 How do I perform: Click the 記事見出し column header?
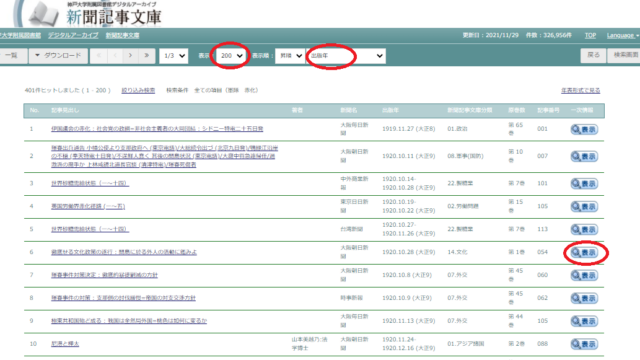(65, 110)
